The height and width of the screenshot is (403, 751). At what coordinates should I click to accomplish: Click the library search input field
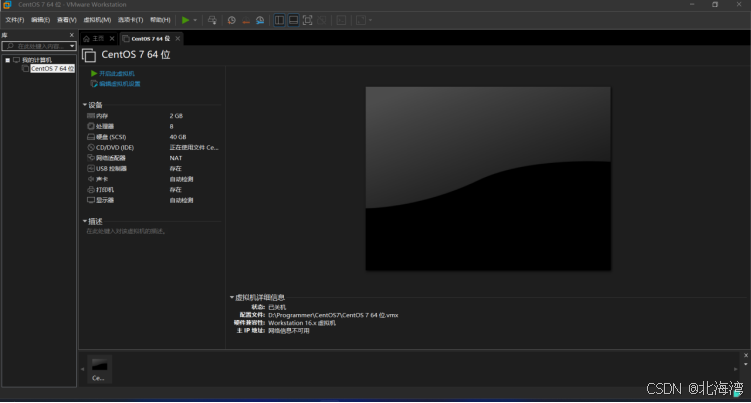(x=36, y=46)
